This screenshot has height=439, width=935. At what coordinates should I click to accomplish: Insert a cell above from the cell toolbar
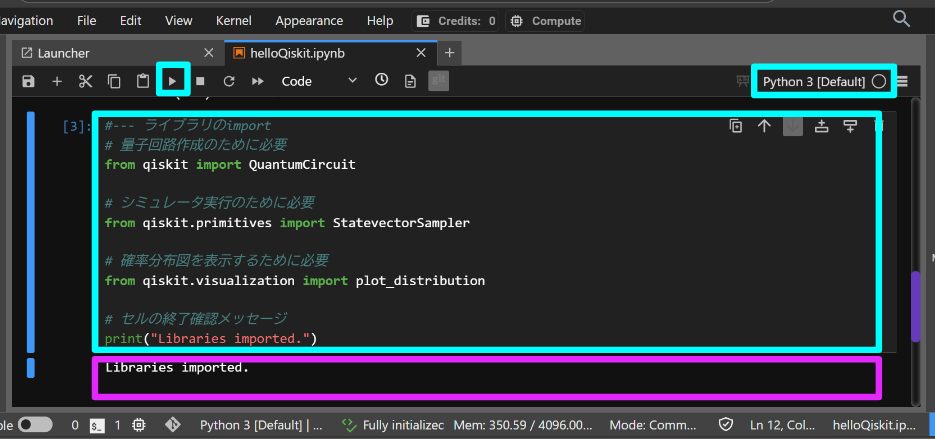(x=822, y=126)
